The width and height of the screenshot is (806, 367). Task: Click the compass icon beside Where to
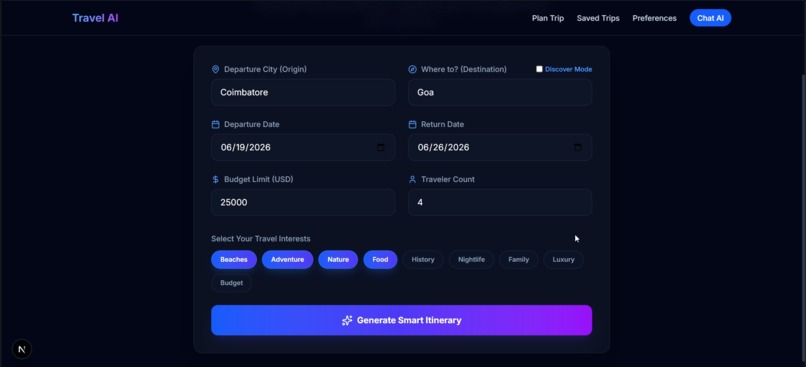coord(412,69)
